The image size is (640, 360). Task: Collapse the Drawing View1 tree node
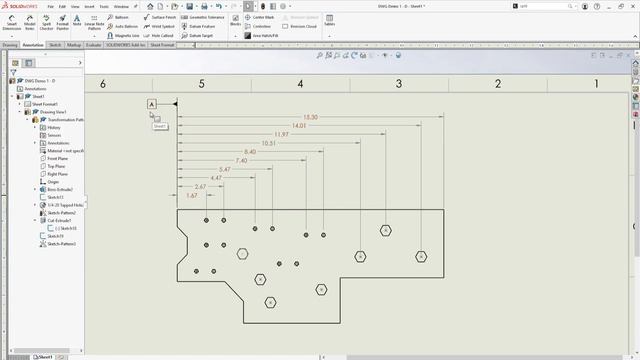(x=20, y=112)
